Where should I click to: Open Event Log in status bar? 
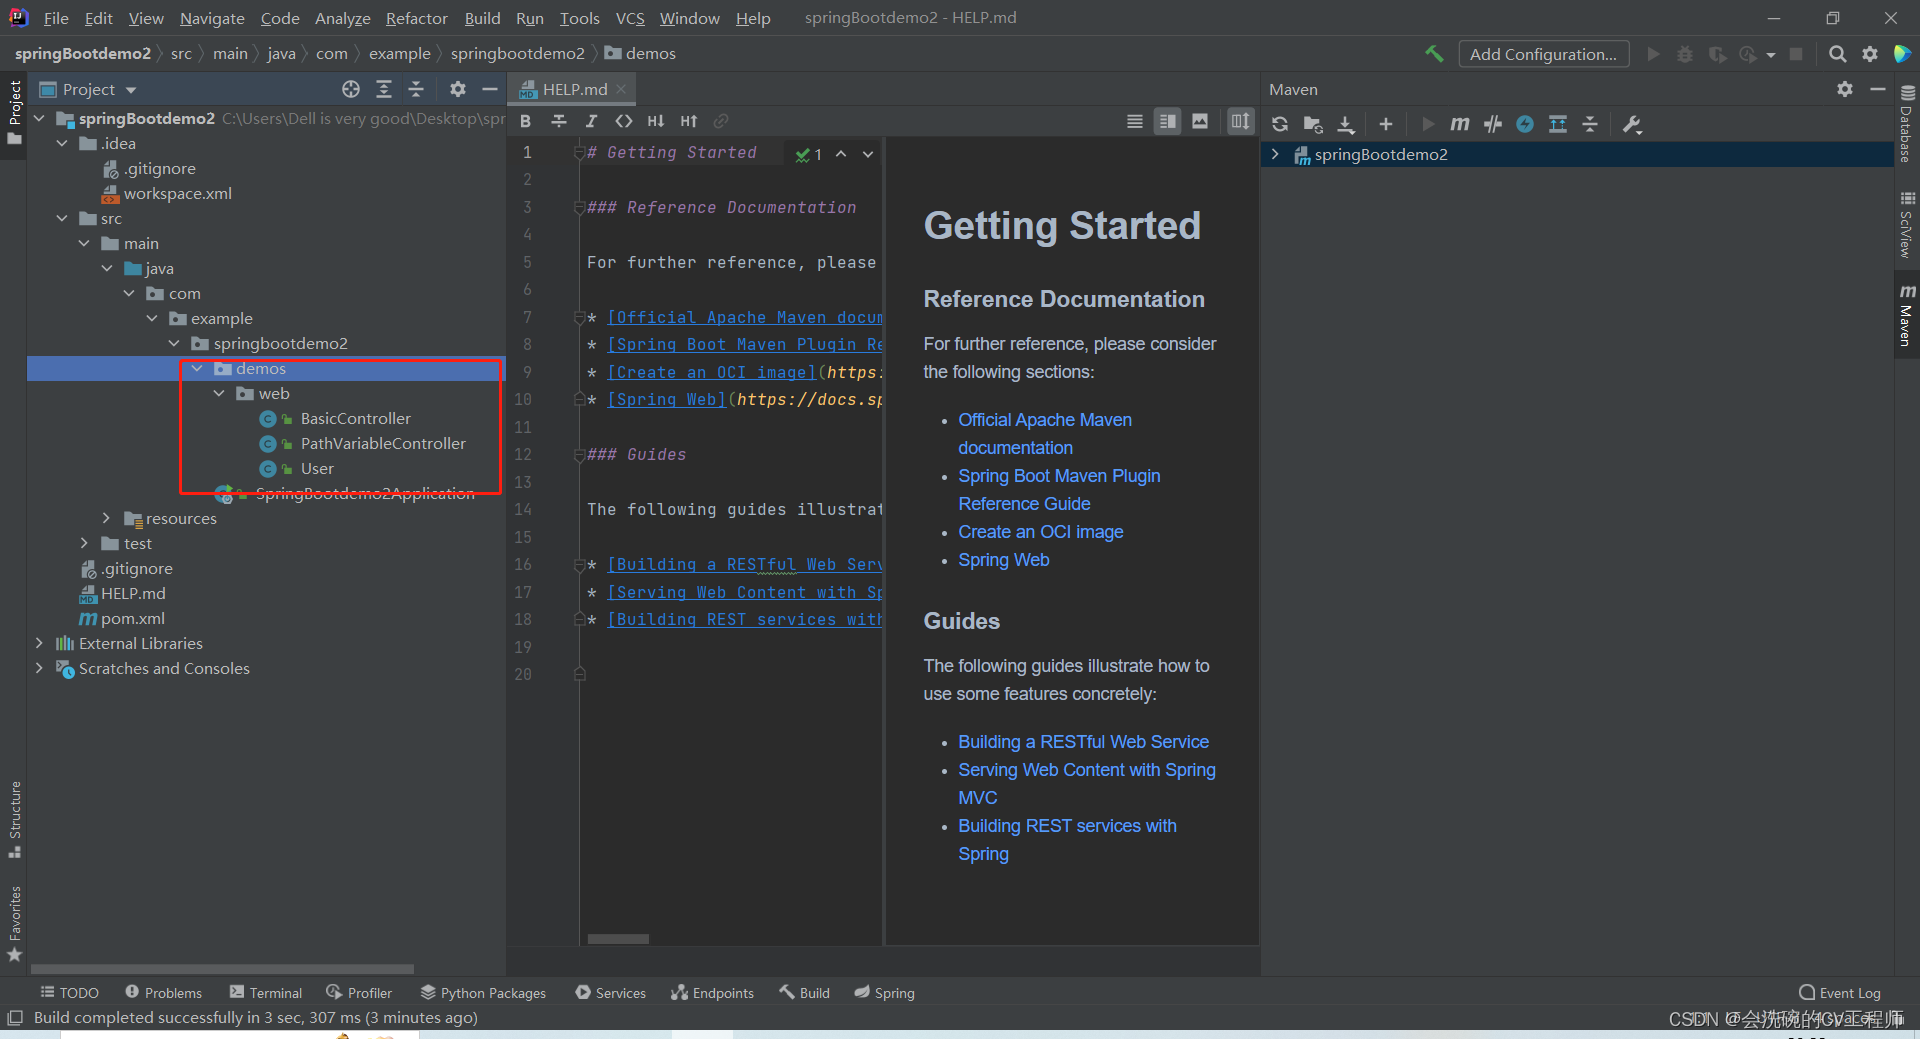[x=1839, y=992]
